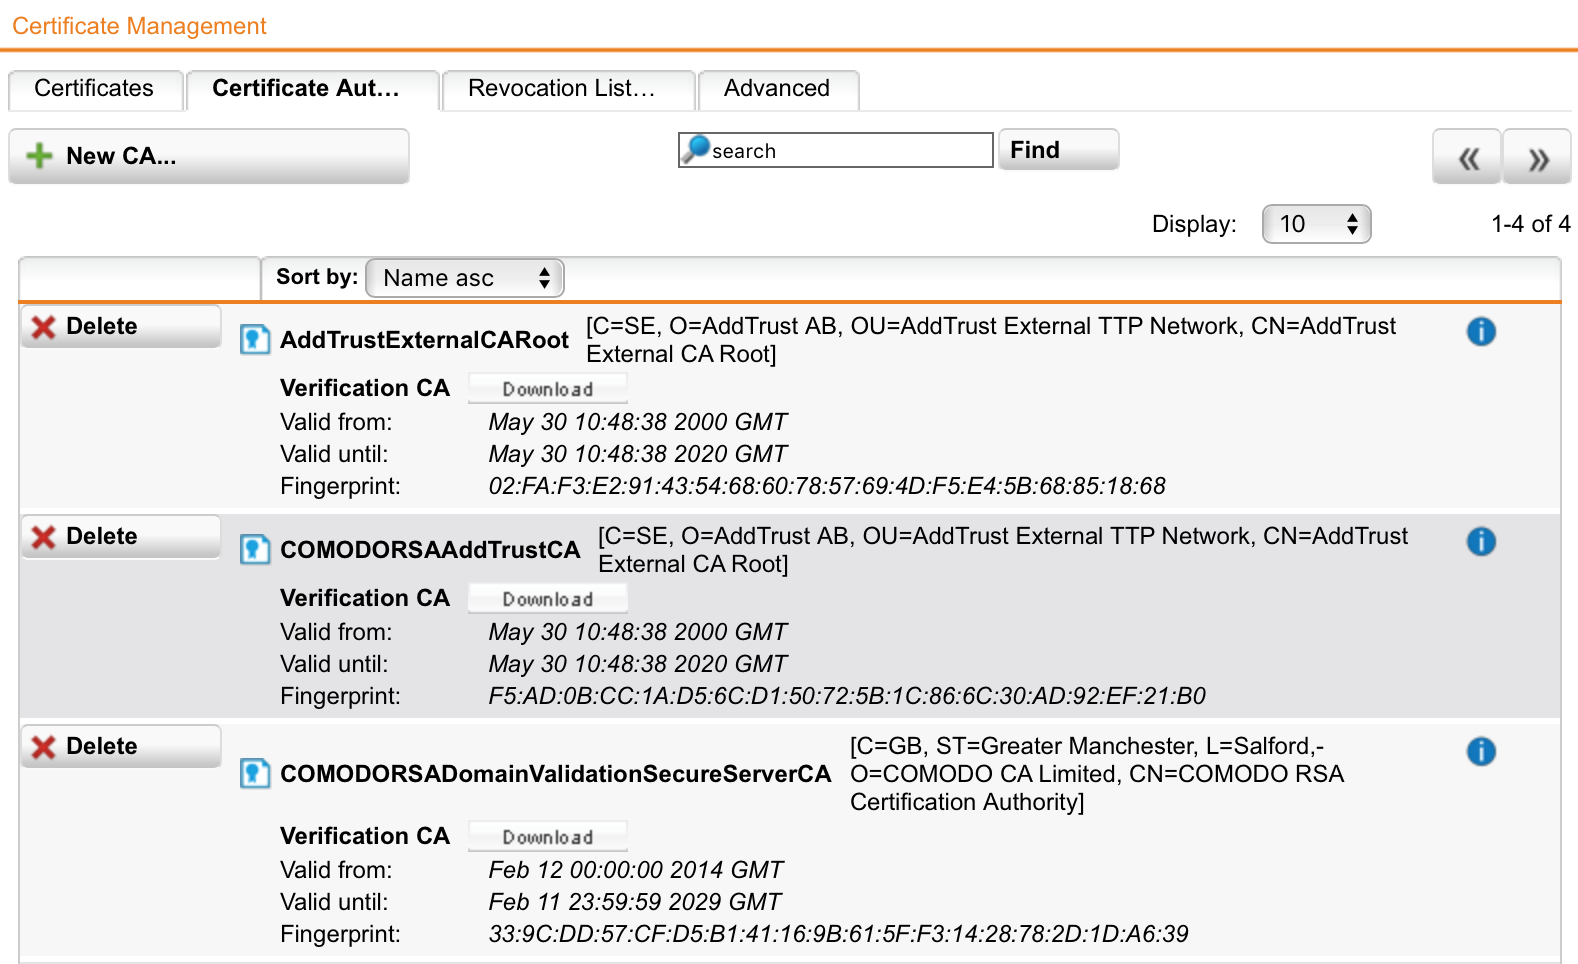
Task: Open the Display count dropdown
Action: [1316, 224]
